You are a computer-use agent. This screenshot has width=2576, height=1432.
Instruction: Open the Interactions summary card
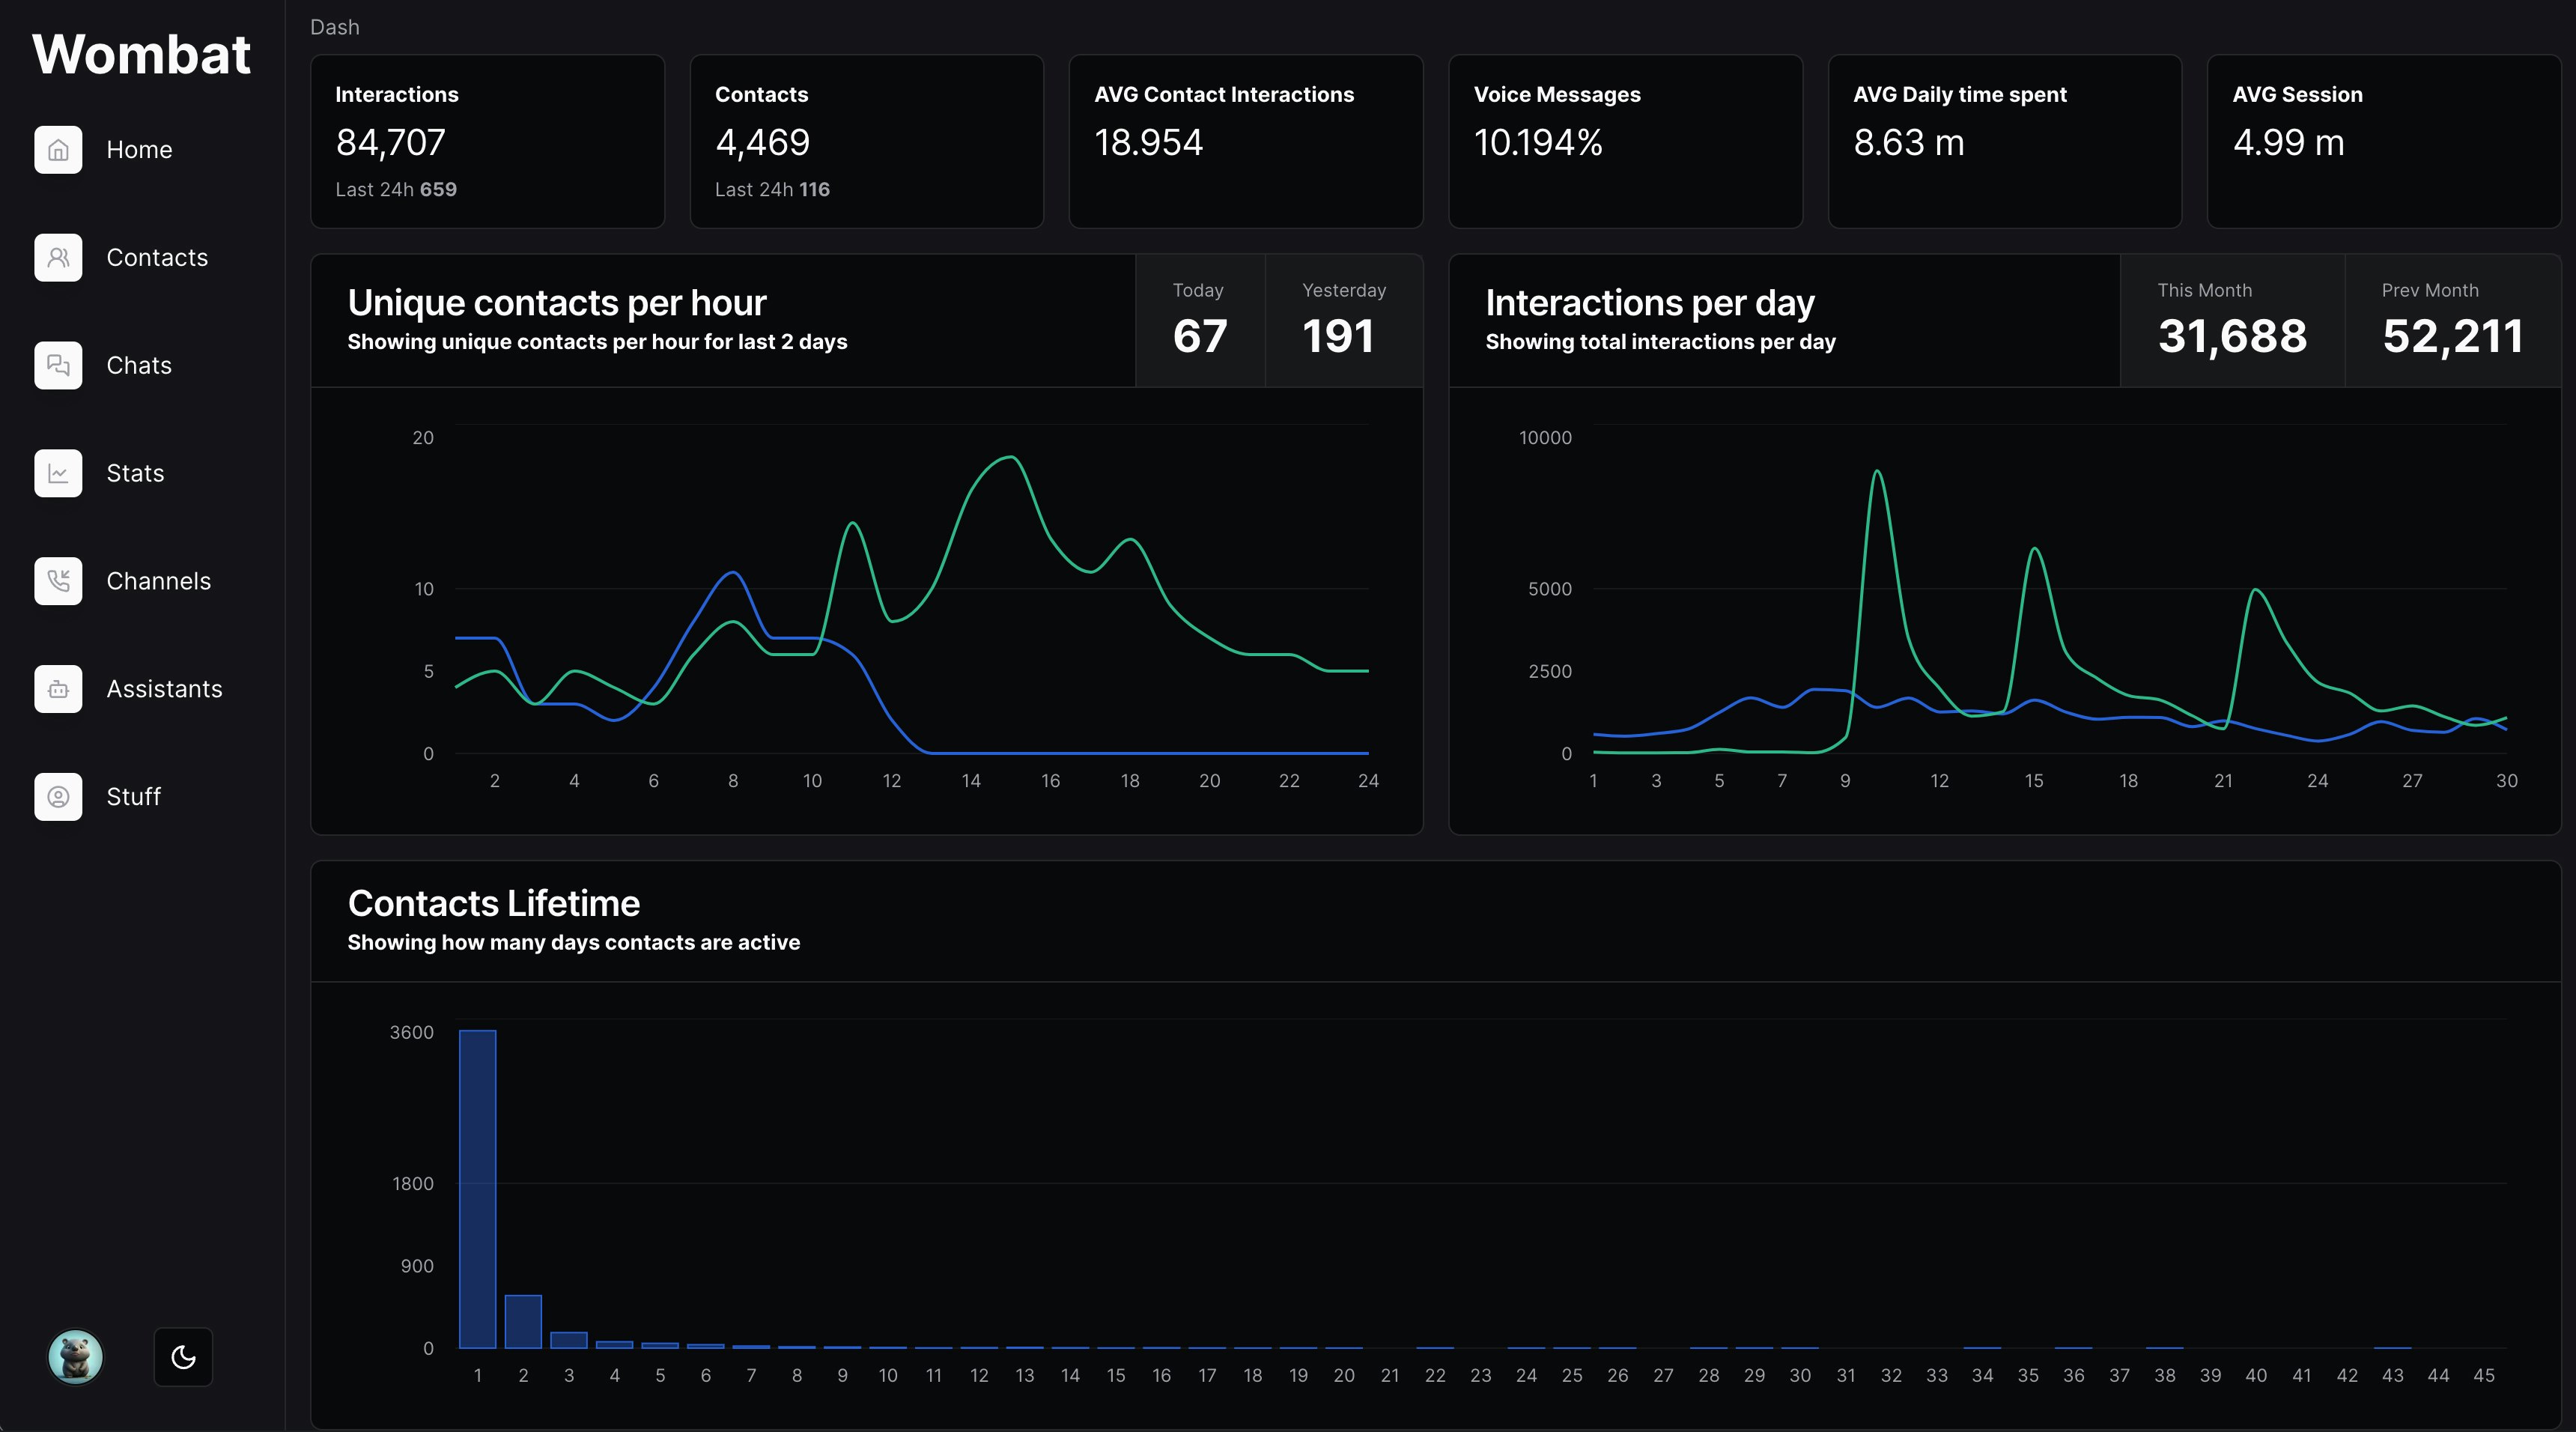click(x=487, y=141)
